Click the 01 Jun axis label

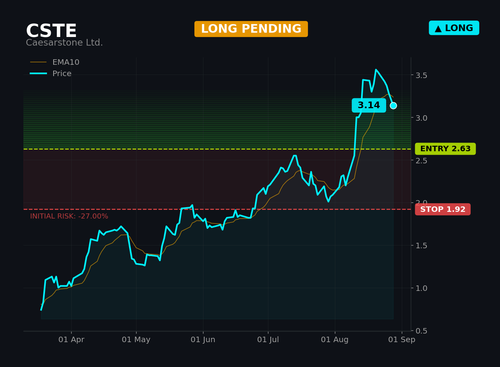coord(203,340)
